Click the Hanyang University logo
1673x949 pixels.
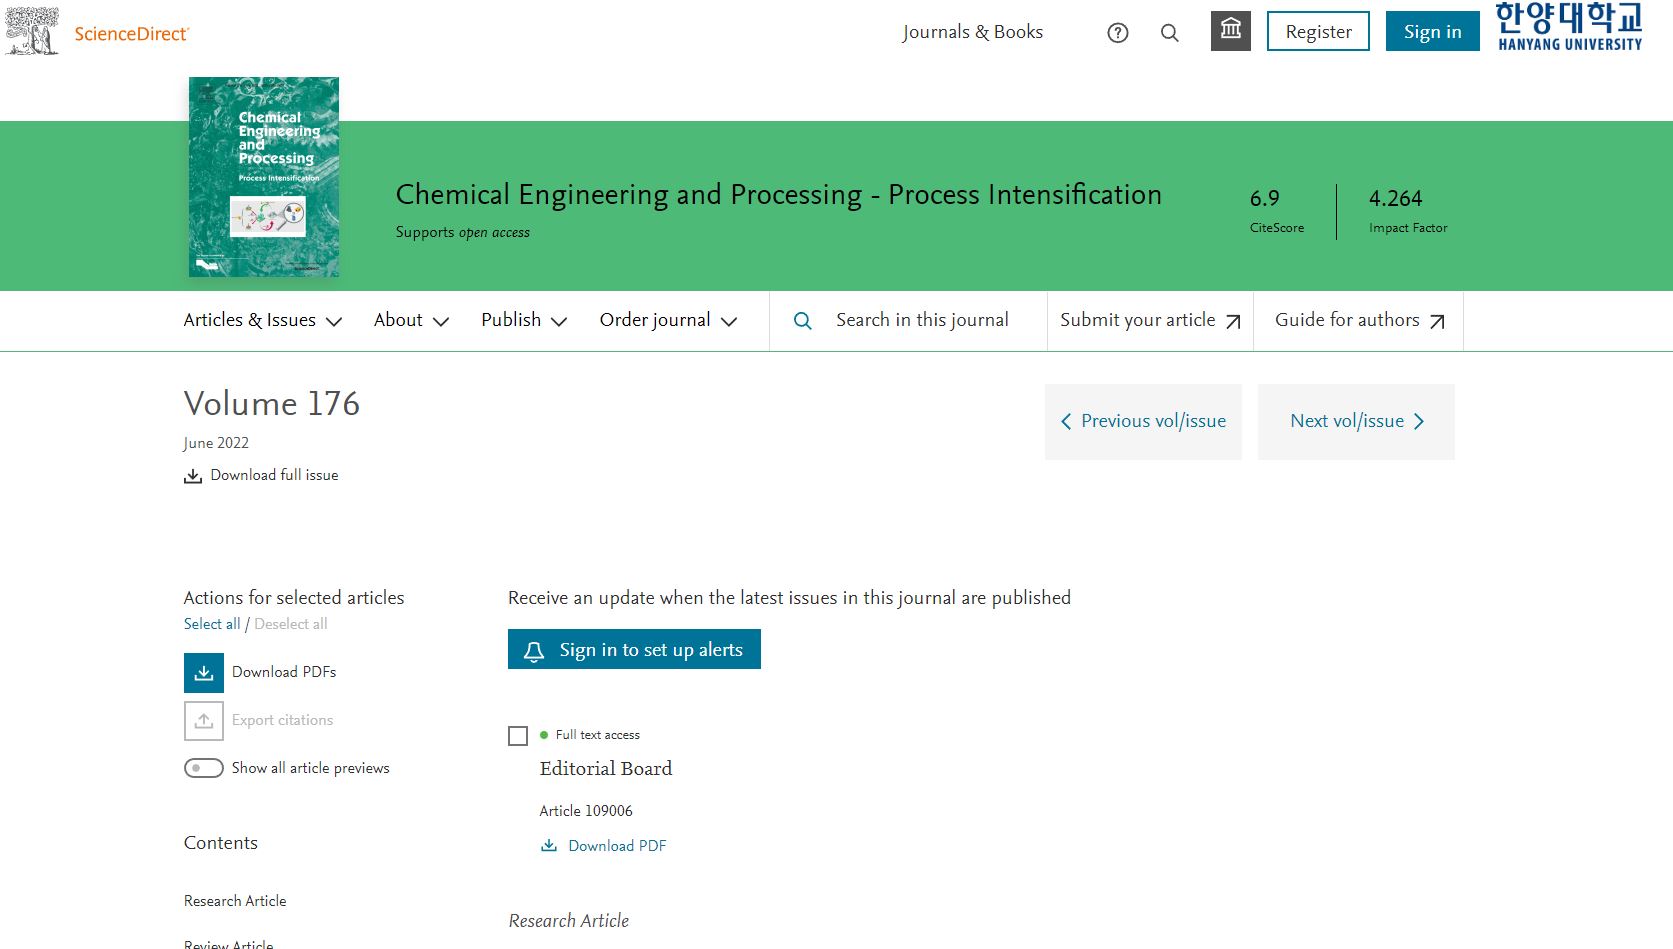point(1568,27)
